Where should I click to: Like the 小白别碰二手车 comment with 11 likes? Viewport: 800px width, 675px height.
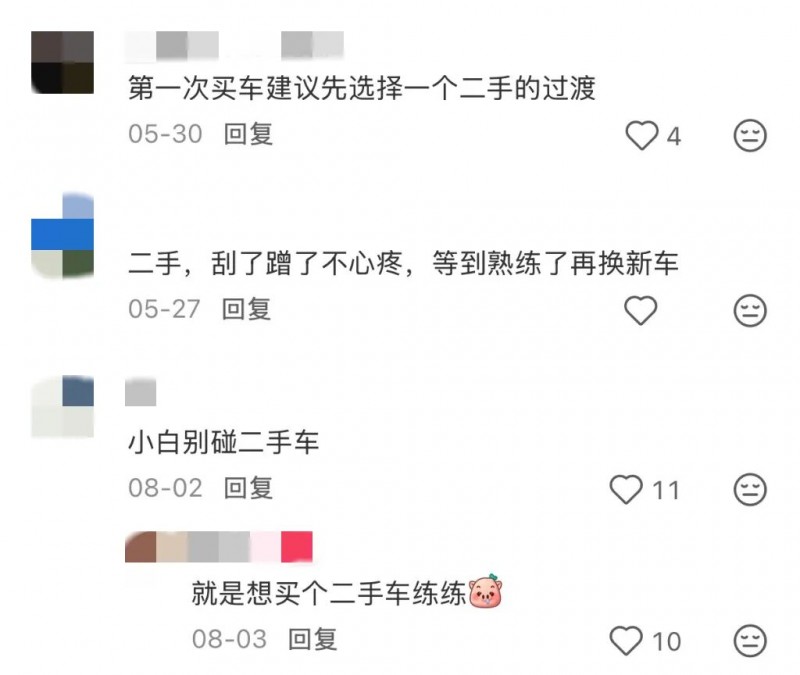[626, 489]
